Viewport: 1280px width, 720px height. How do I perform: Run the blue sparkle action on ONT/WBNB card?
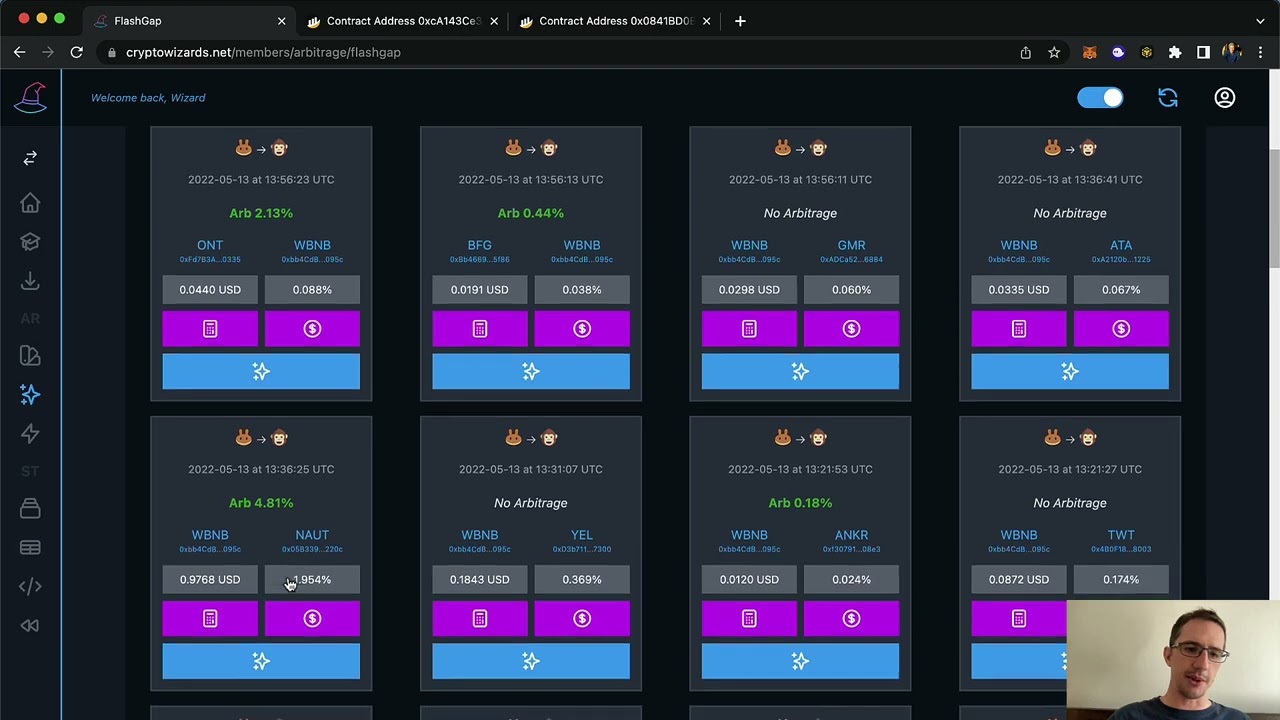261,371
